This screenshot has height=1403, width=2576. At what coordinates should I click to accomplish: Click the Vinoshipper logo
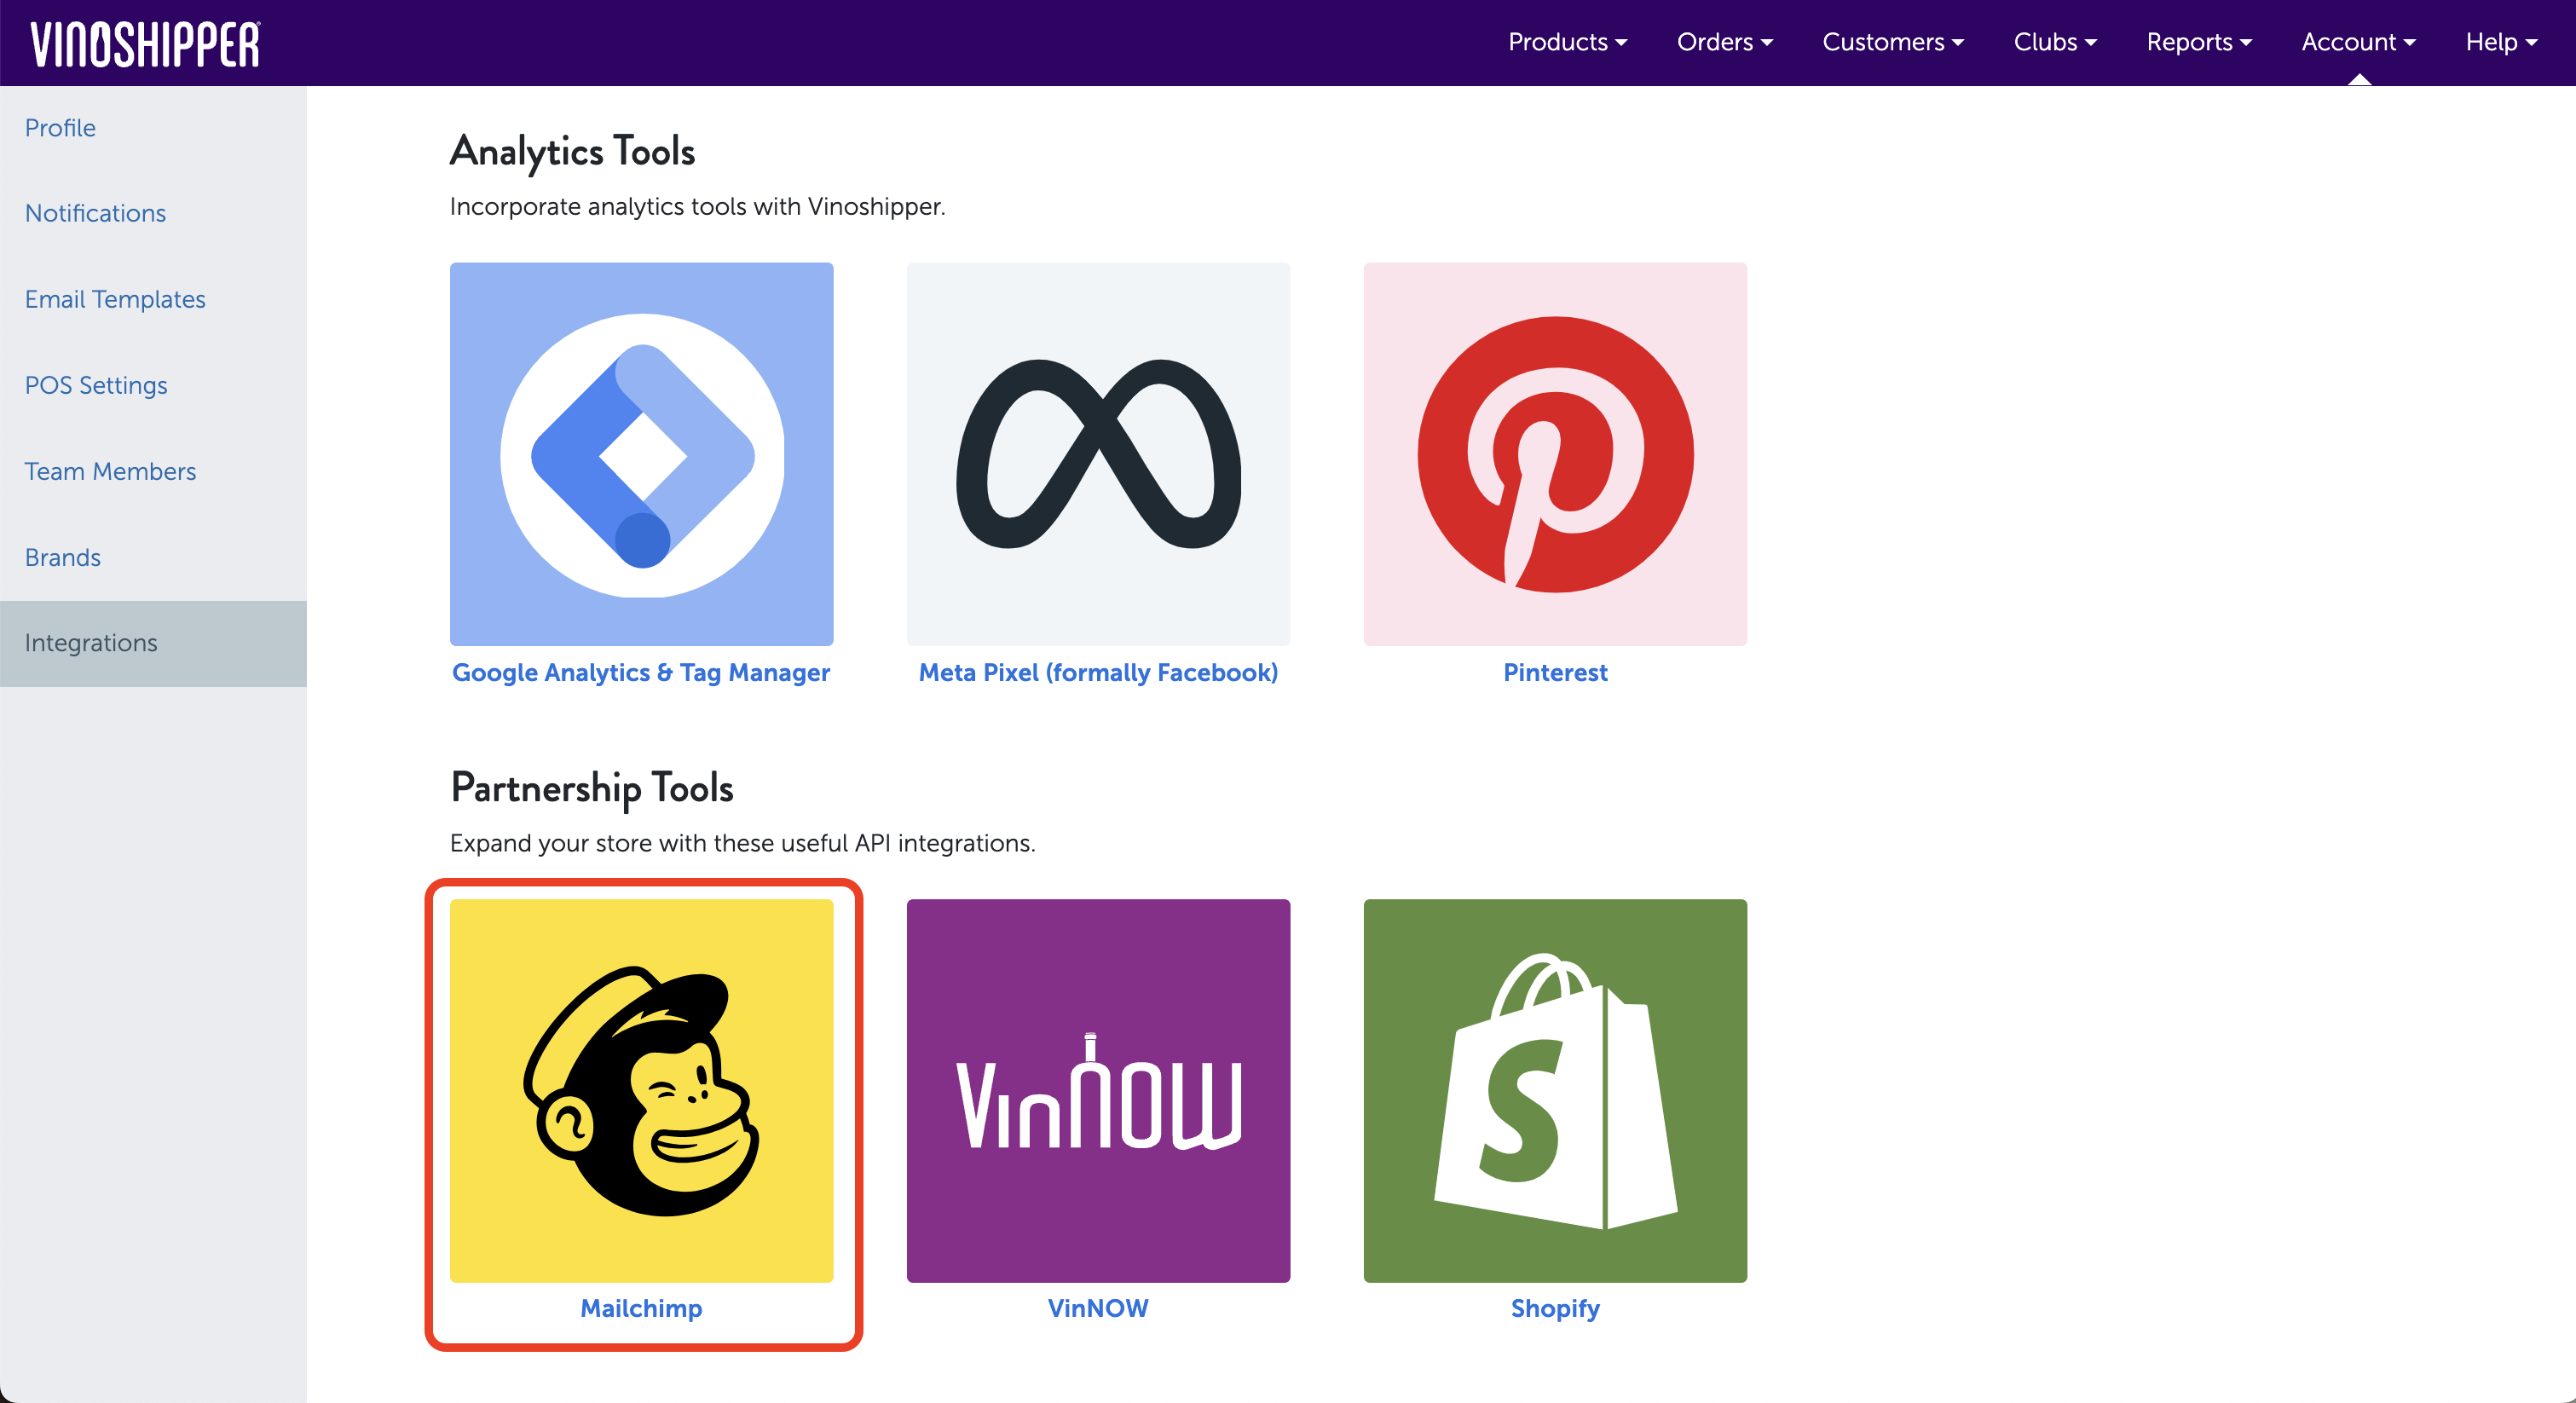click(145, 44)
